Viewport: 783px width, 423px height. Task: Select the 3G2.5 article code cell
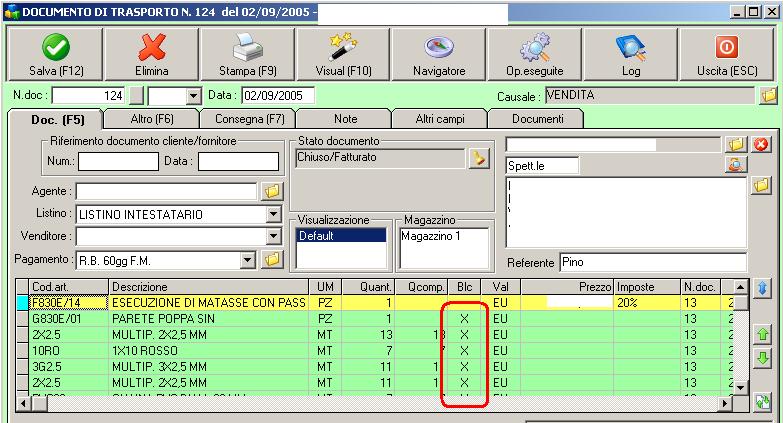tap(68, 367)
